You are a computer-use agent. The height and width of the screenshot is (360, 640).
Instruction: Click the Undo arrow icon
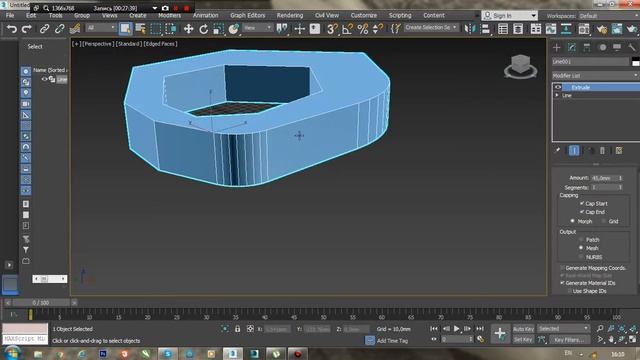click(x=12, y=29)
